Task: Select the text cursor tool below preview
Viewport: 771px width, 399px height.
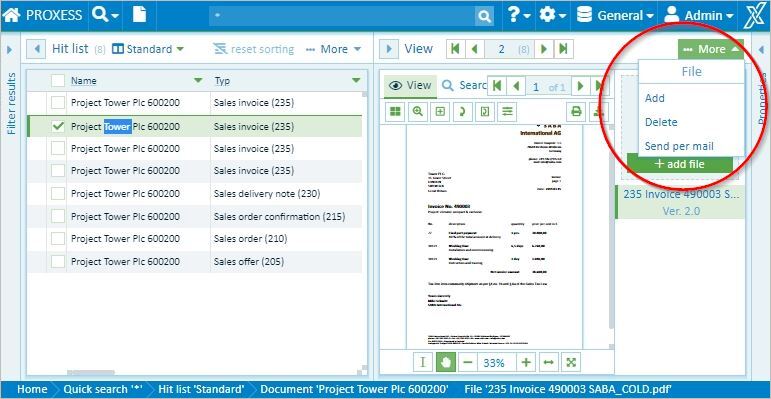Action: point(422,363)
